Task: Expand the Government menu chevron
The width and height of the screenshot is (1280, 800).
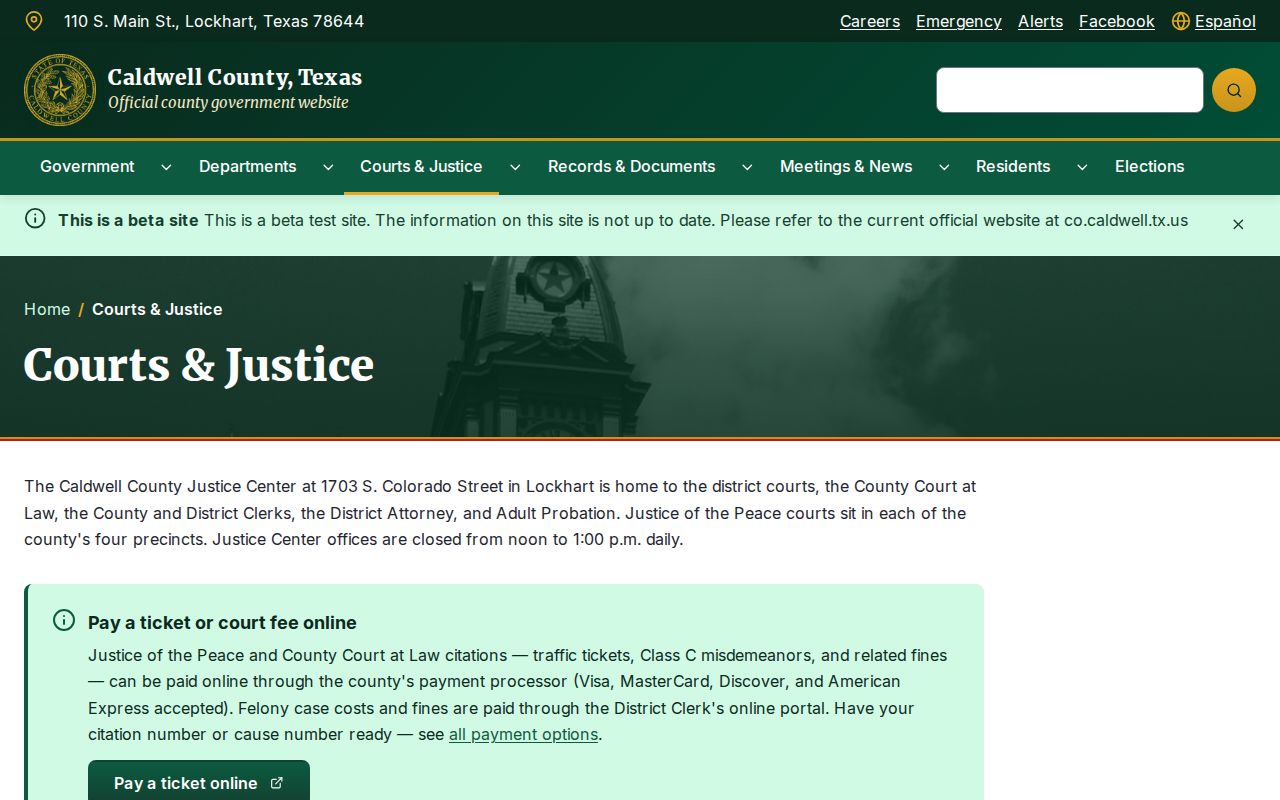Action: [166, 167]
